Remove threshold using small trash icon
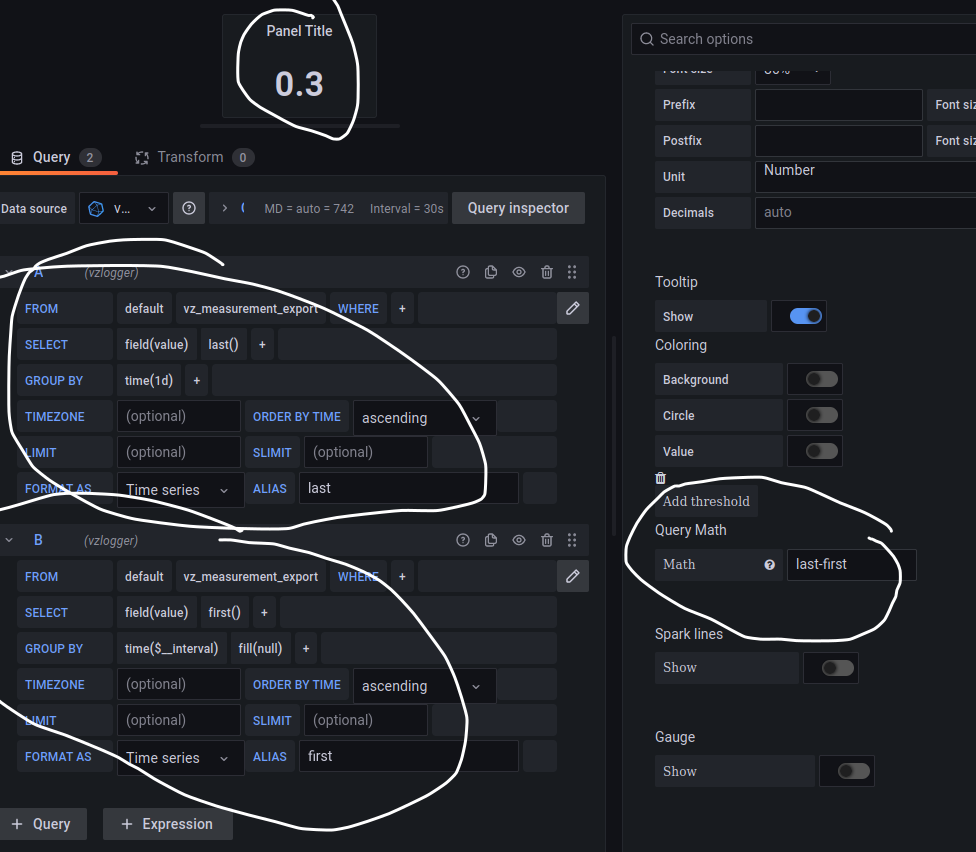Image resolution: width=976 pixels, height=852 pixels. click(660, 478)
